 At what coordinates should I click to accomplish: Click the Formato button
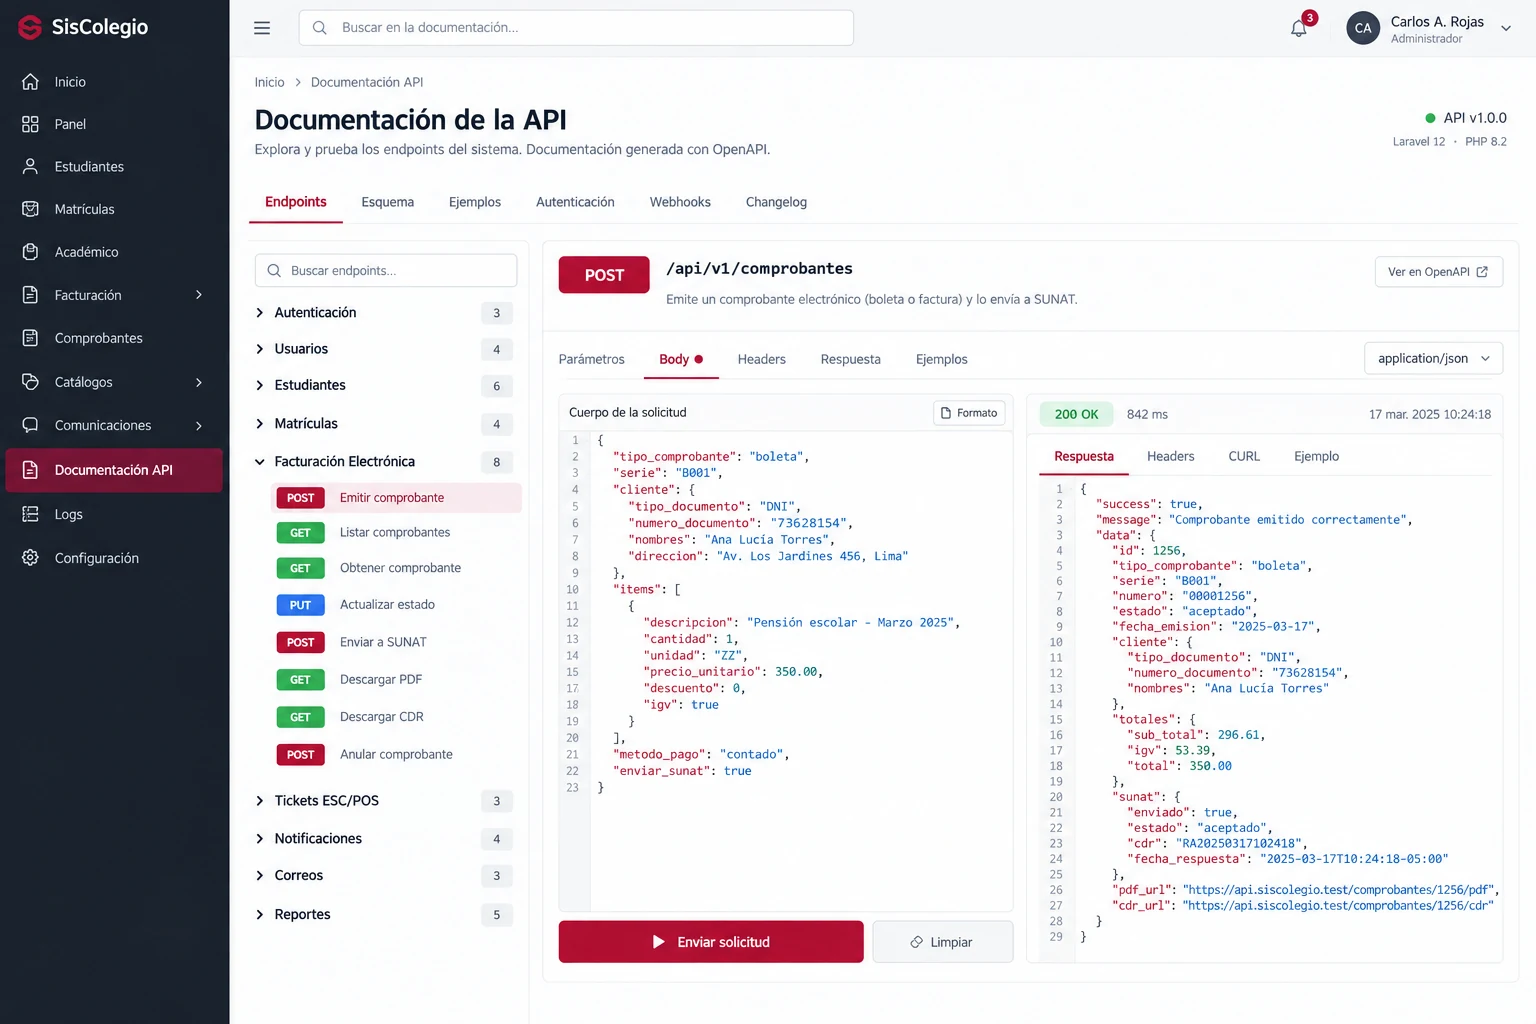coord(969,413)
